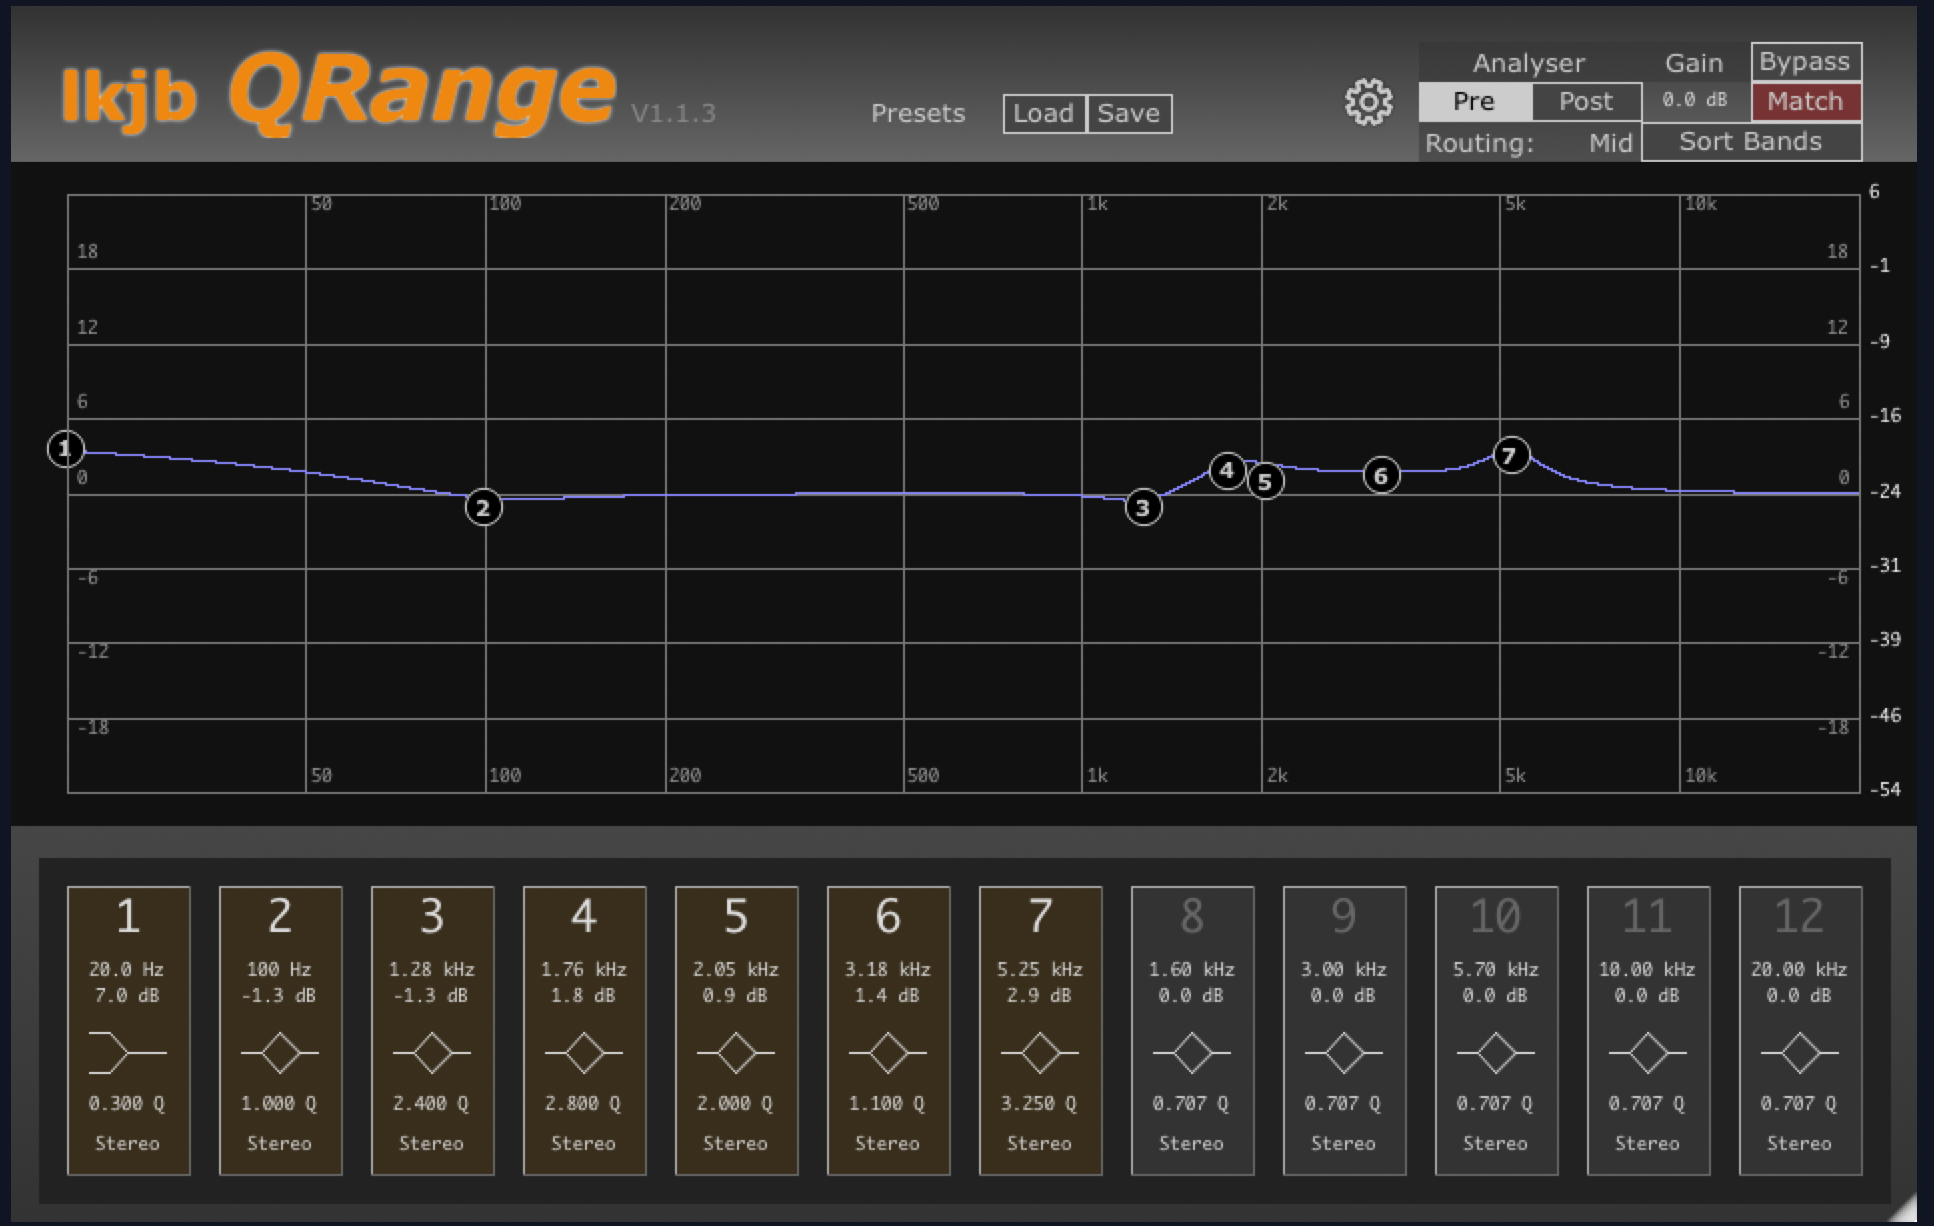The image size is (1934, 1226).
Task: Toggle band 10 on via its number
Action: coord(1496,915)
